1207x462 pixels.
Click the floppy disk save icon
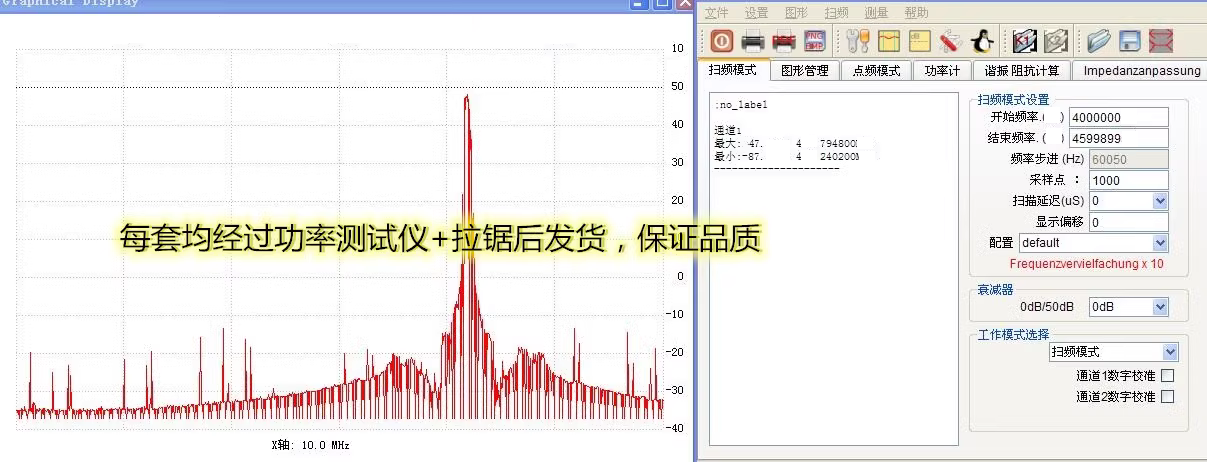tap(1130, 41)
